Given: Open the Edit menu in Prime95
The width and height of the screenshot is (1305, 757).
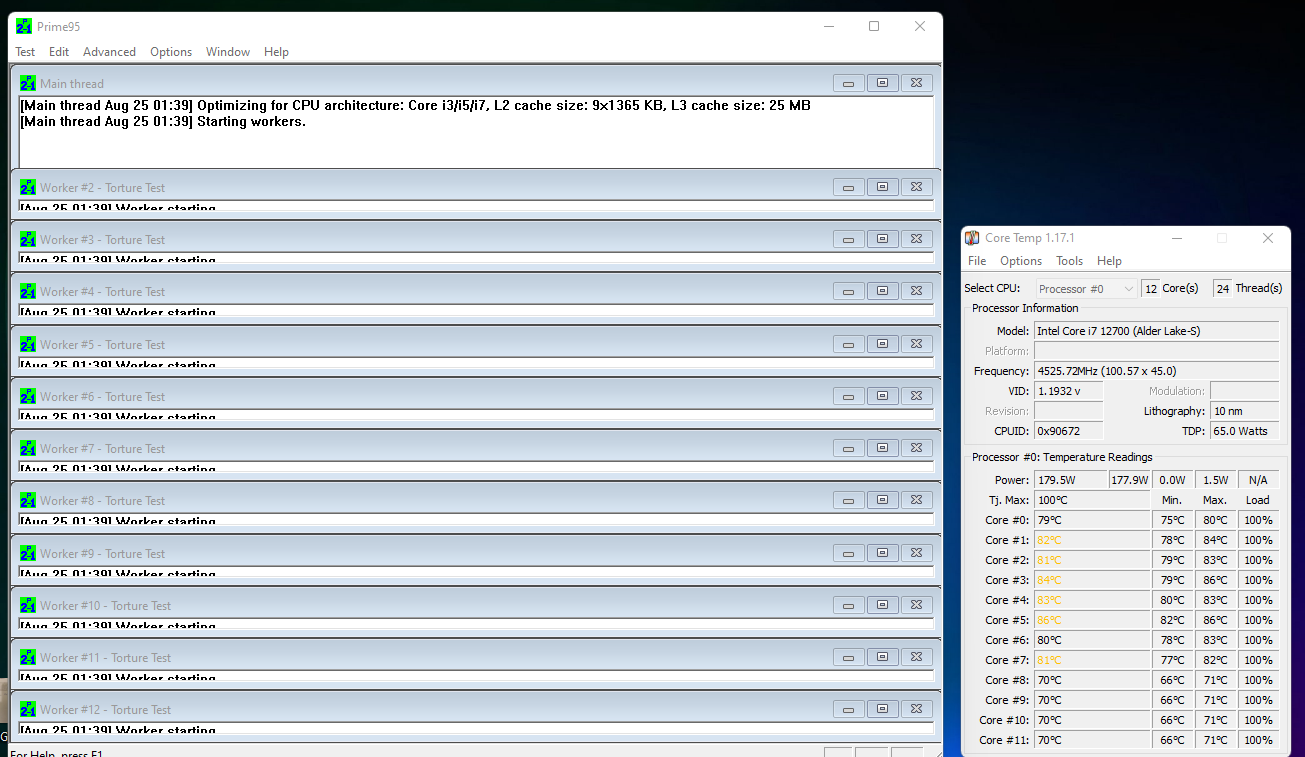Looking at the screenshot, I should 59,52.
